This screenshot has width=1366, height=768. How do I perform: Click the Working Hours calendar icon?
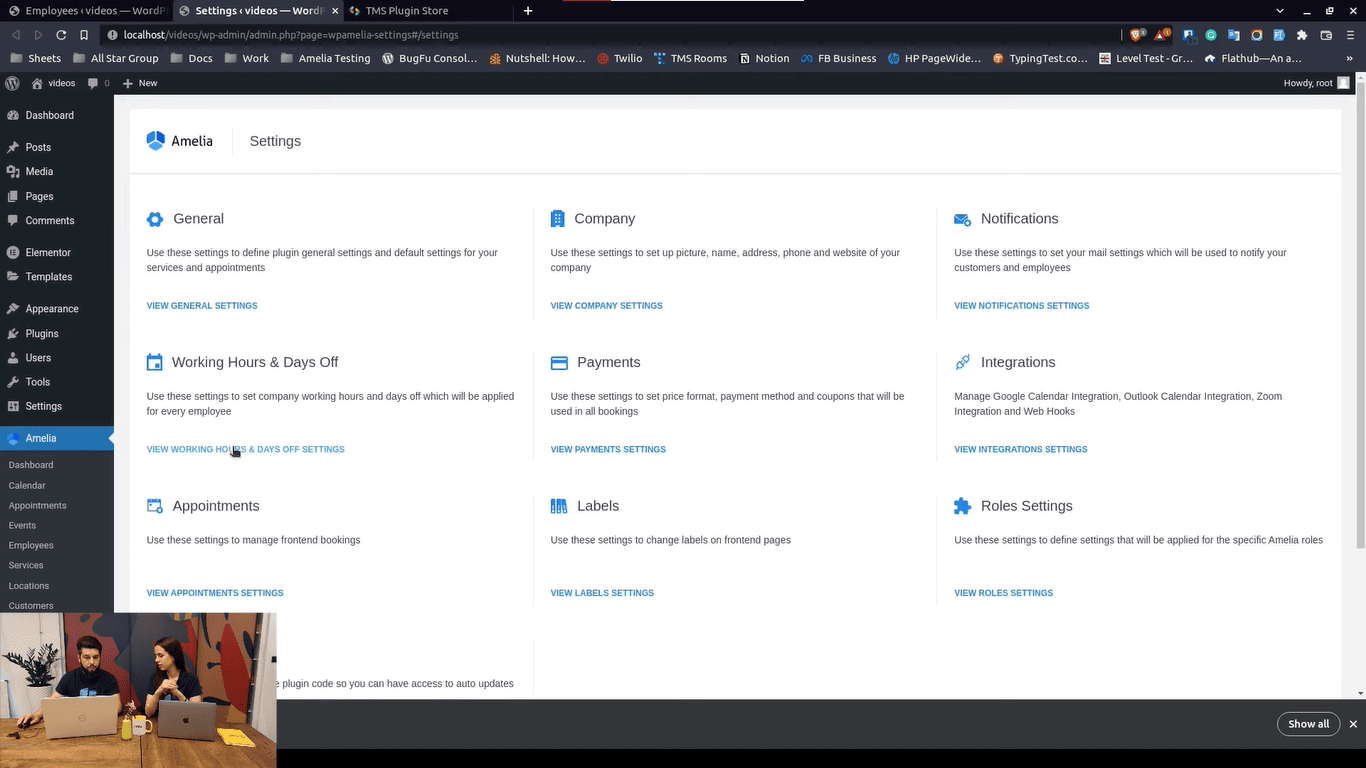[x=154, y=362]
